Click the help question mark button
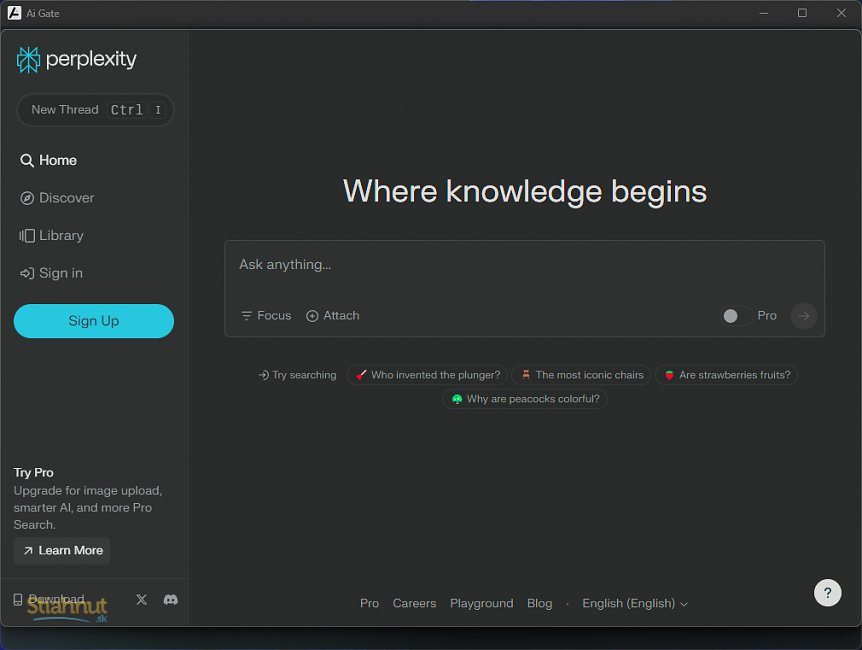This screenshot has width=862, height=650. pyautogui.click(x=827, y=593)
